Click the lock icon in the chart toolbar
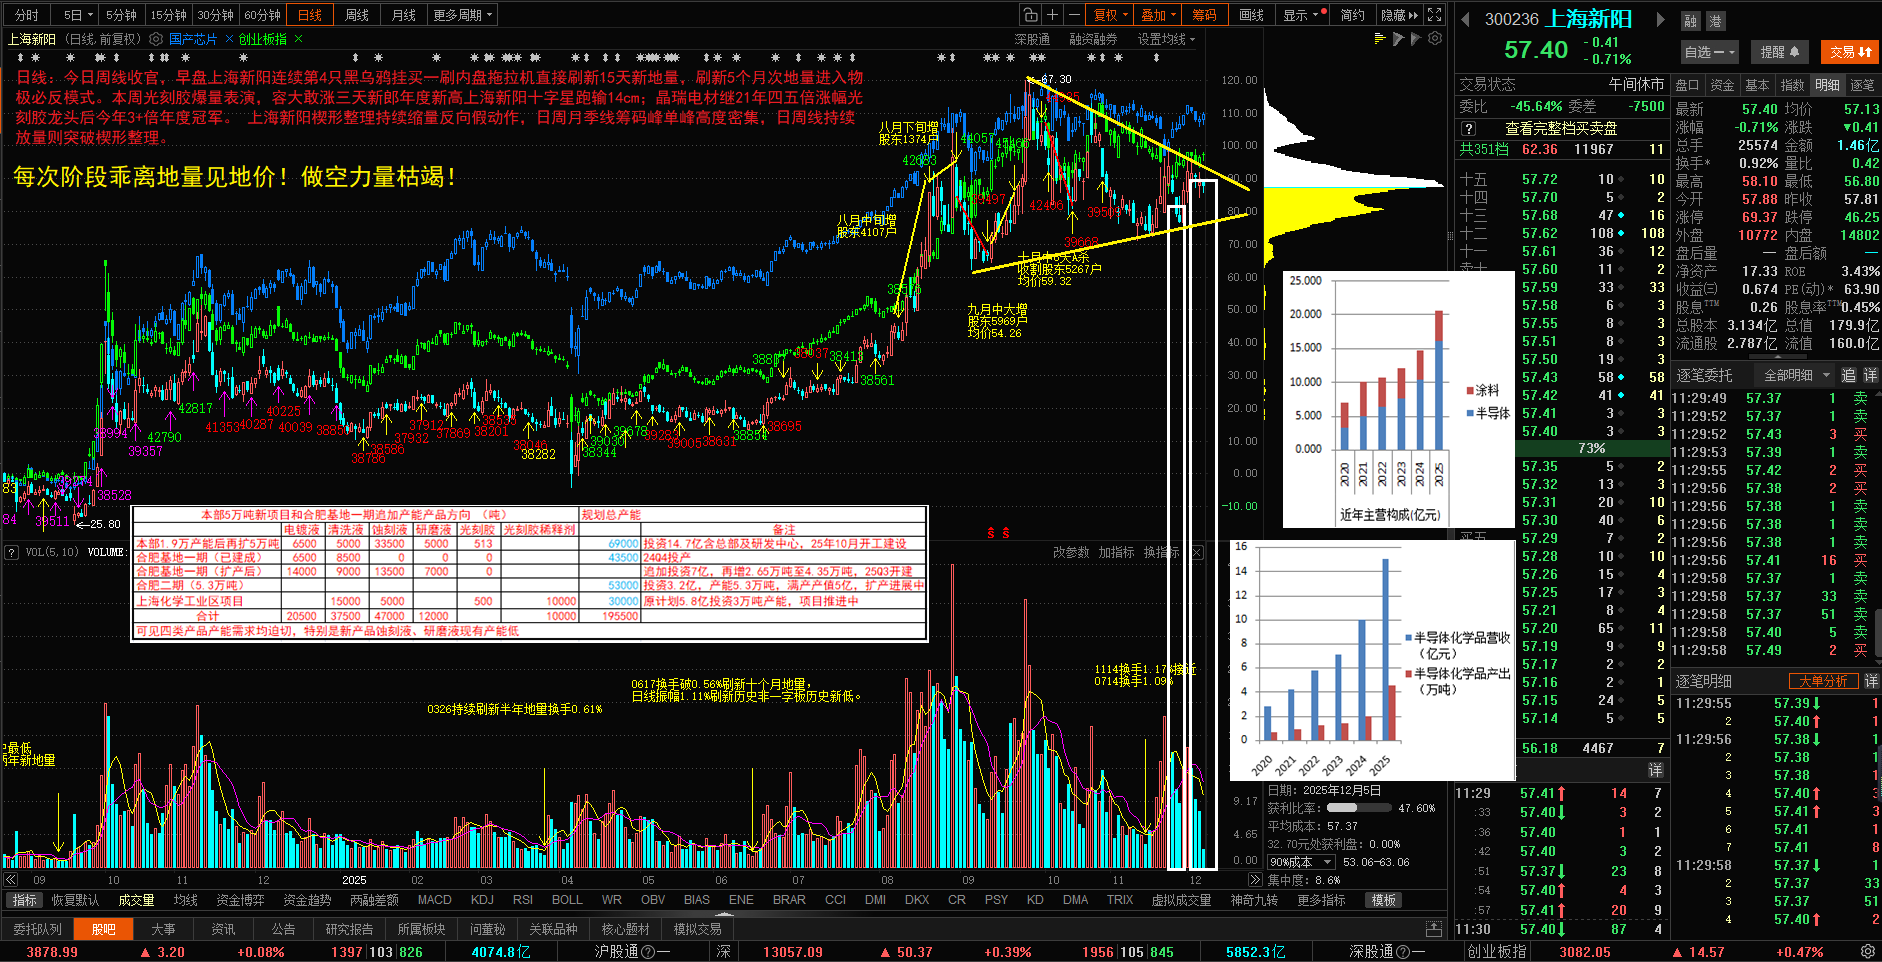 coord(1030,15)
